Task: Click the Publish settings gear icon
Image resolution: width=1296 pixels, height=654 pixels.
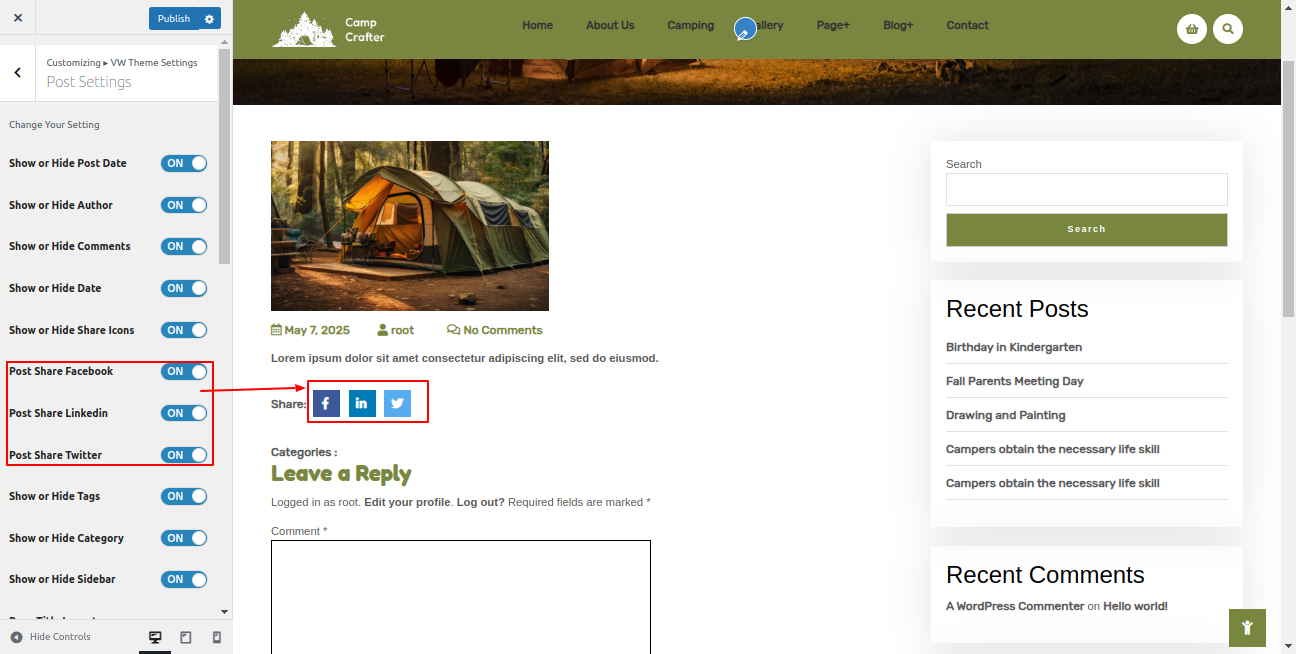Action: coord(209,19)
